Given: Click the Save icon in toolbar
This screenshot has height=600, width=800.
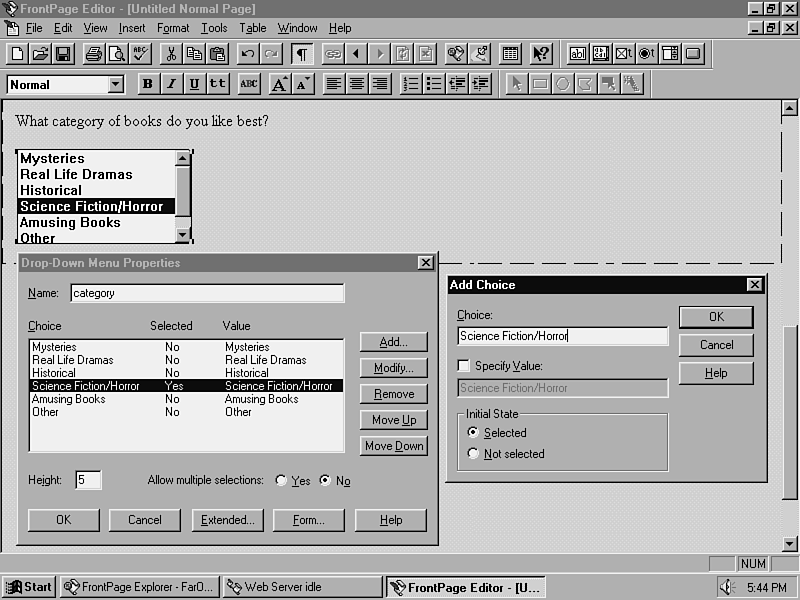Looking at the screenshot, I should [x=63, y=54].
